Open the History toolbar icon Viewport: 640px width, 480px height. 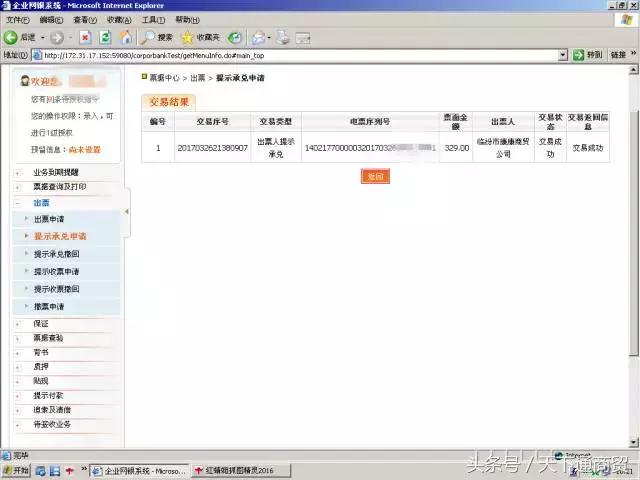point(235,38)
